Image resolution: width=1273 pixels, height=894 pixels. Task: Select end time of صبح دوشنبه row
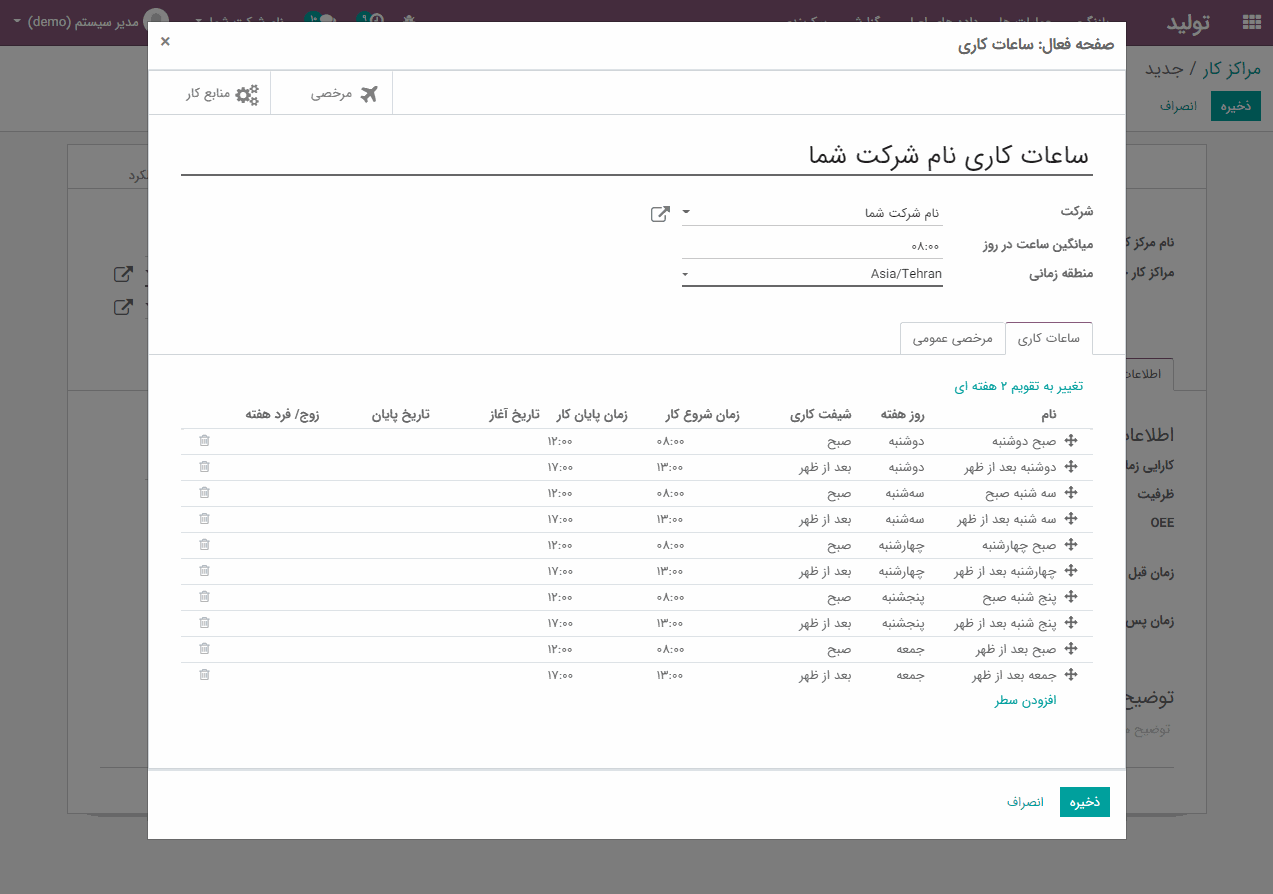(559, 441)
